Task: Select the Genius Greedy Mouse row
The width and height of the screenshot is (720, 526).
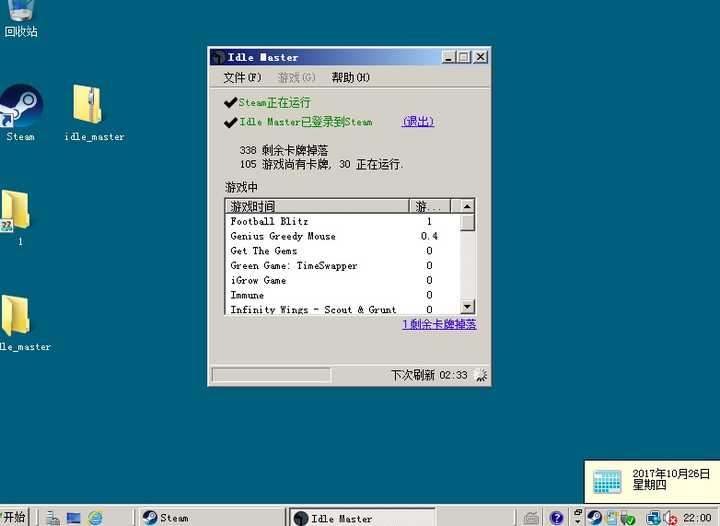Action: tap(343, 236)
